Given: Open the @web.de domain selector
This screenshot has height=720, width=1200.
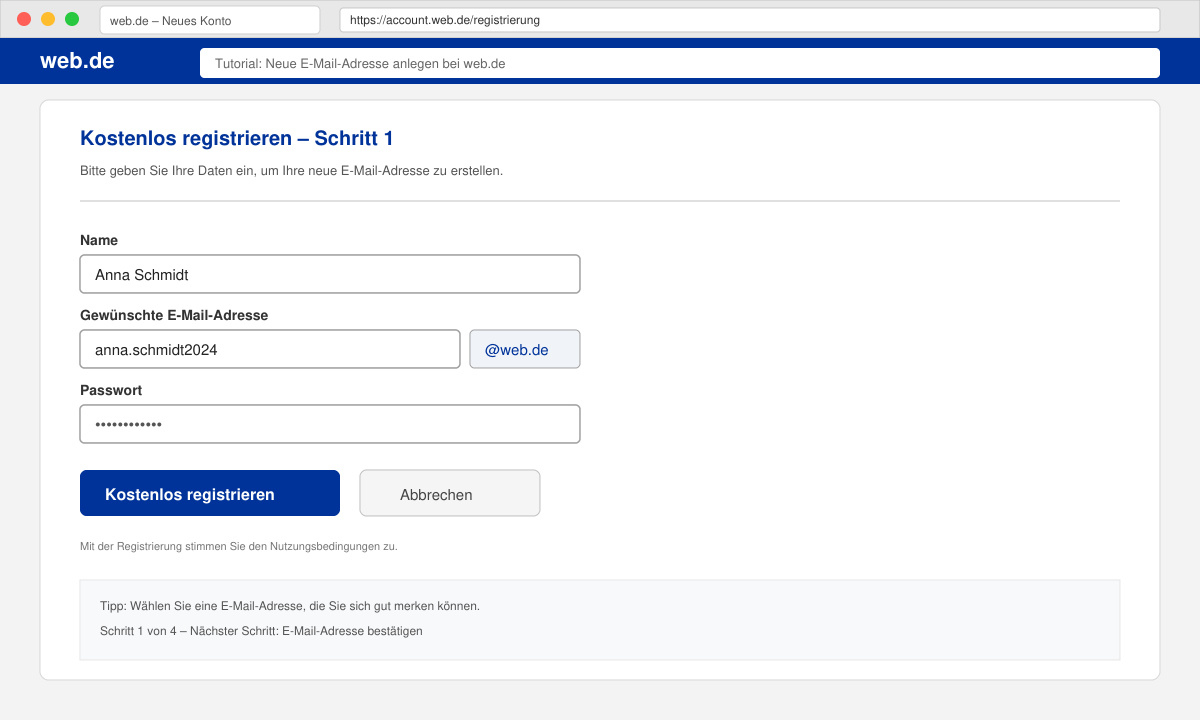Looking at the screenshot, I should 525,349.
